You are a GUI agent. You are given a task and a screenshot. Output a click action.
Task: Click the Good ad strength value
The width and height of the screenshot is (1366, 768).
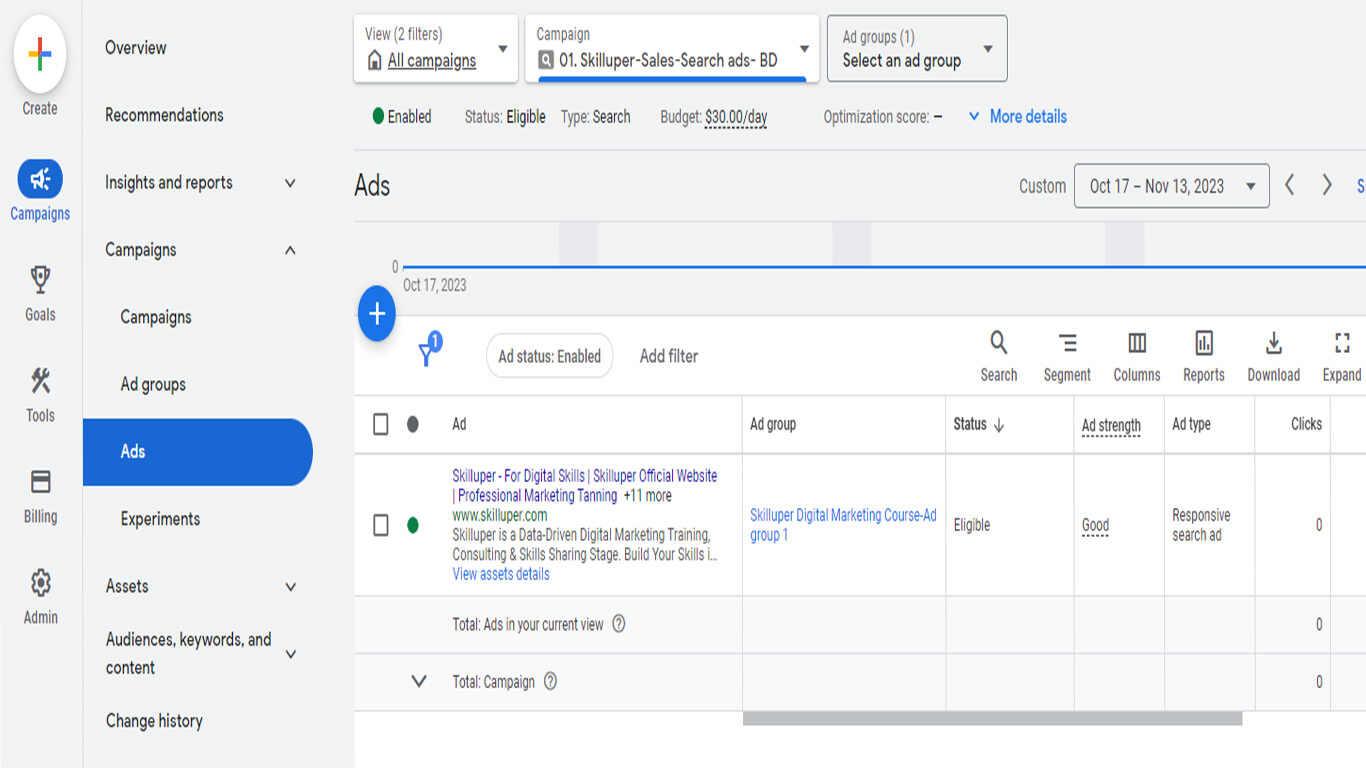pyautogui.click(x=1095, y=525)
